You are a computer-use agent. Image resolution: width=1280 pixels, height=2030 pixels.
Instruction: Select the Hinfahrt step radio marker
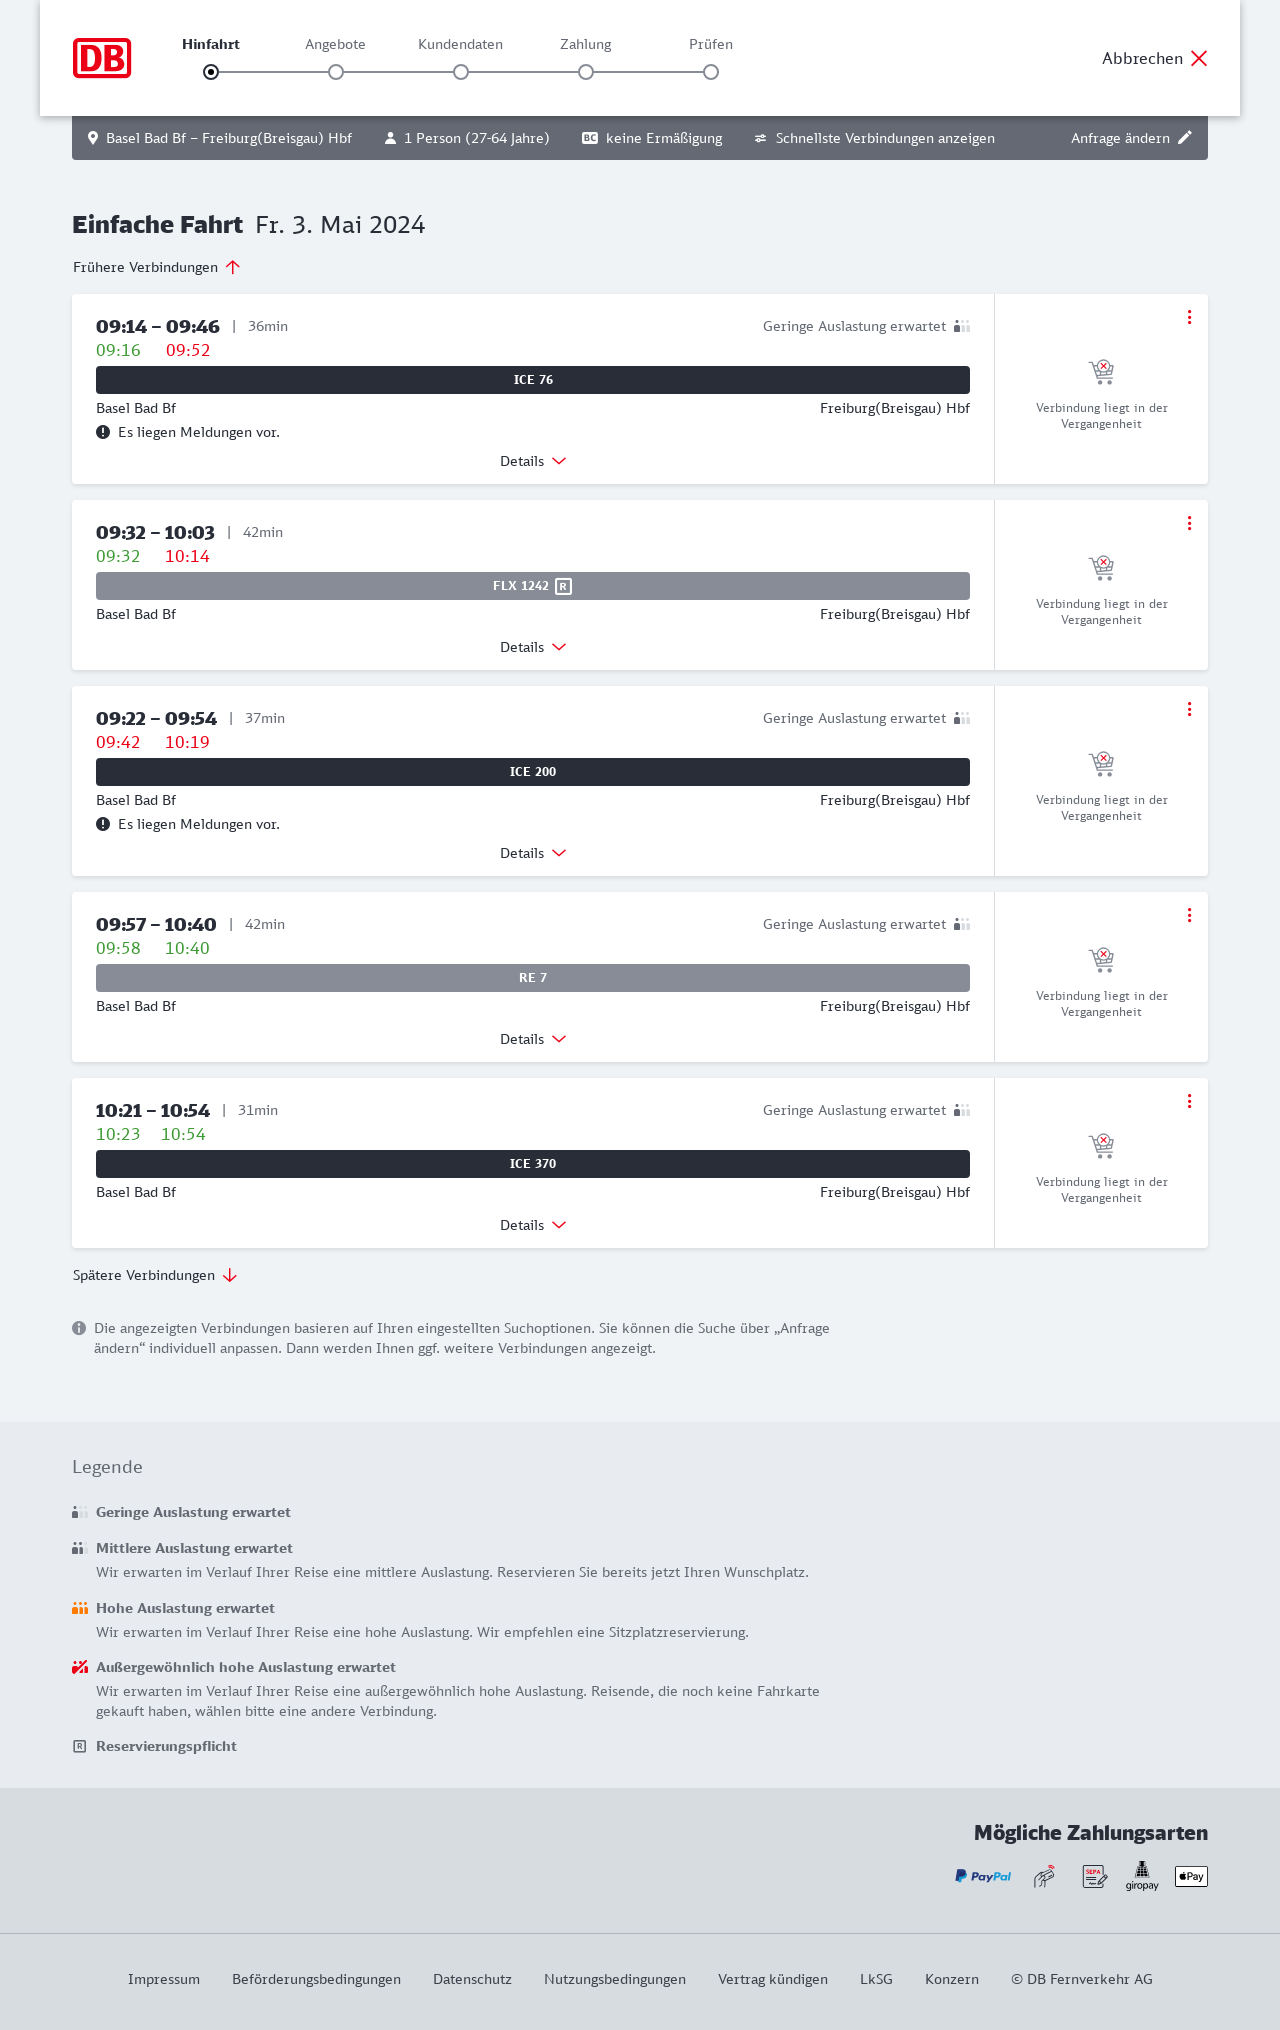click(211, 72)
